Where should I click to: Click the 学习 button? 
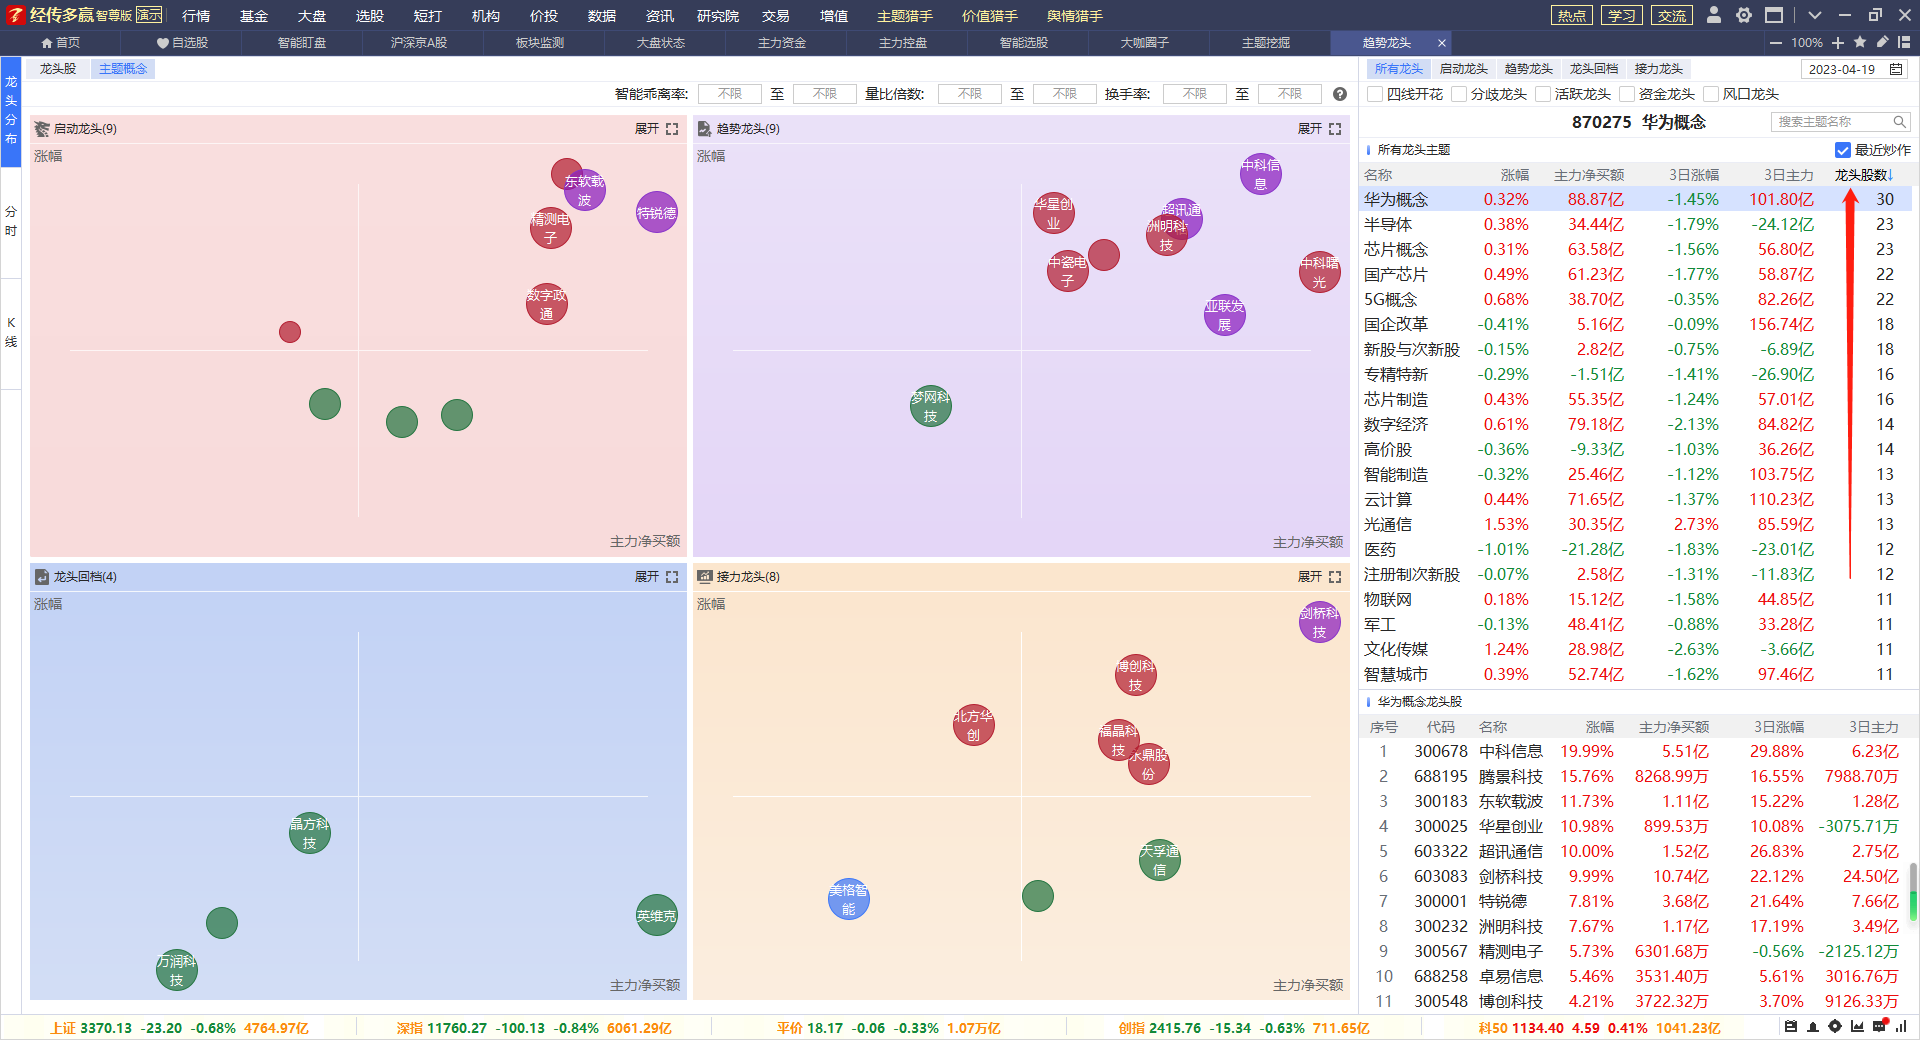[x=1622, y=15]
